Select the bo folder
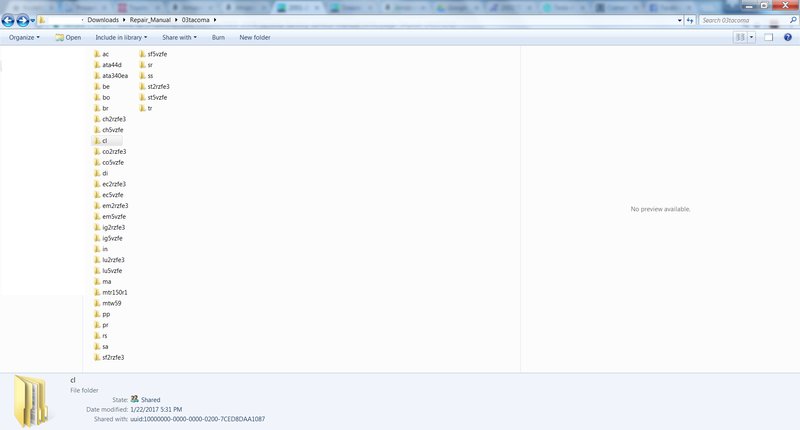Viewport: 800px width, 430px height. coord(102,97)
